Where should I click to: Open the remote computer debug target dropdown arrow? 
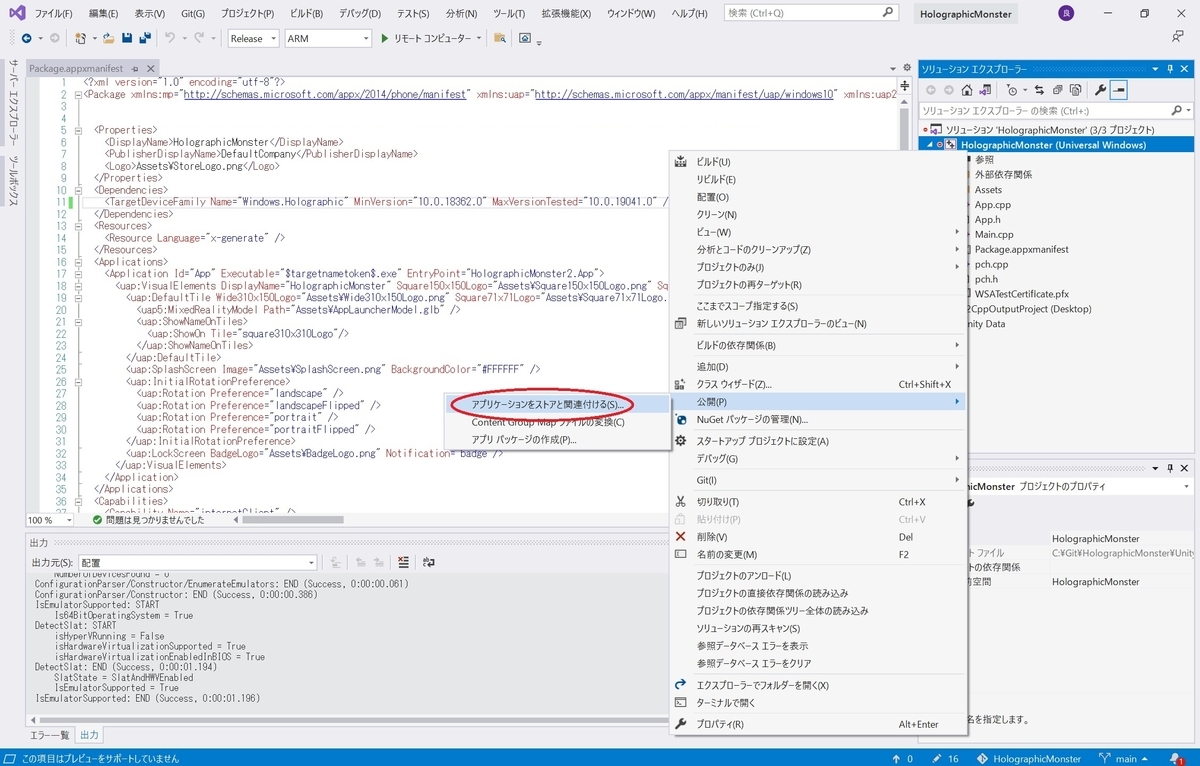pyautogui.click(x=479, y=38)
